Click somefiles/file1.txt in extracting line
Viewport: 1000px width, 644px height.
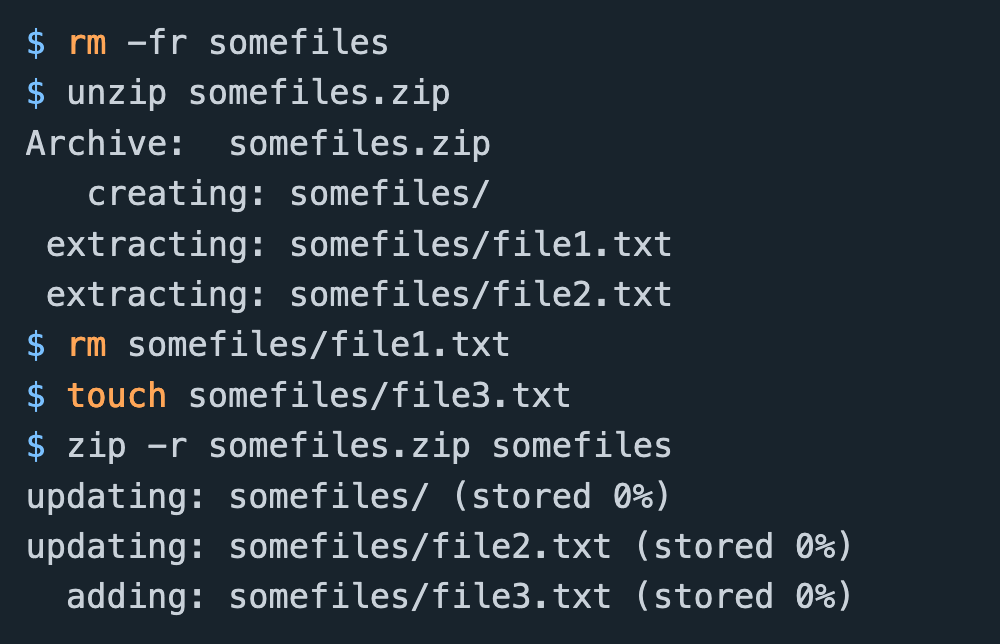pos(481,244)
